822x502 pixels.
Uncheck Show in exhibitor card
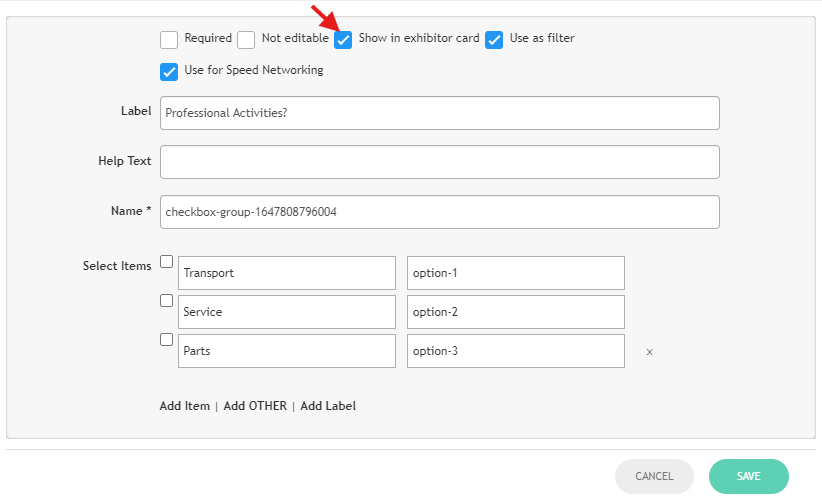click(x=343, y=40)
